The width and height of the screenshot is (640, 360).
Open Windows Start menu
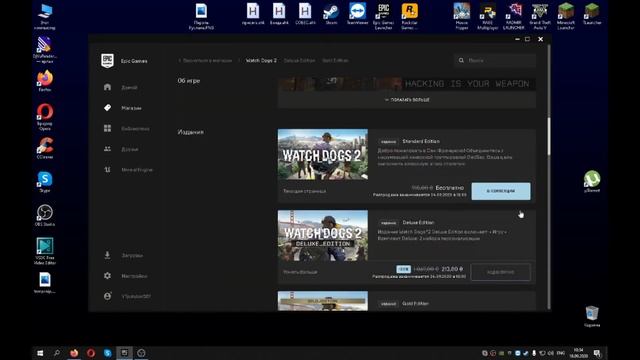tap(40, 353)
